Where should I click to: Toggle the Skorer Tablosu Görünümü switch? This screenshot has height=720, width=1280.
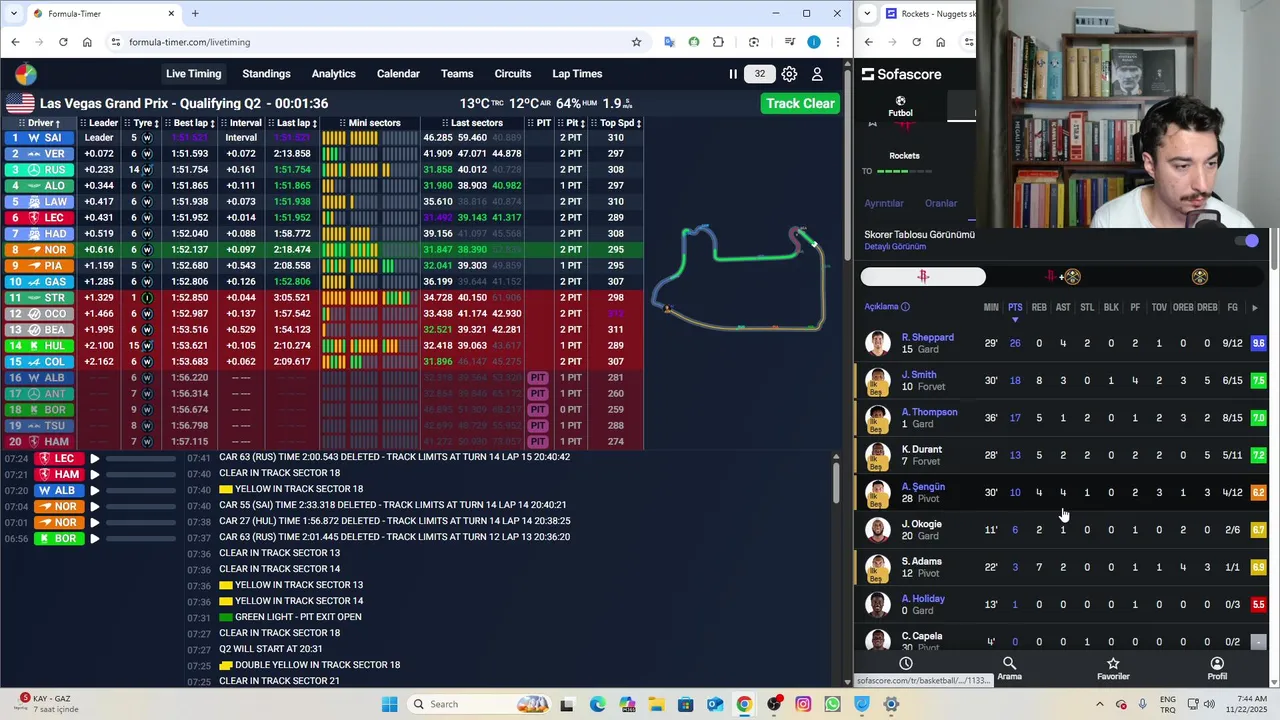[x=1246, y=241]
